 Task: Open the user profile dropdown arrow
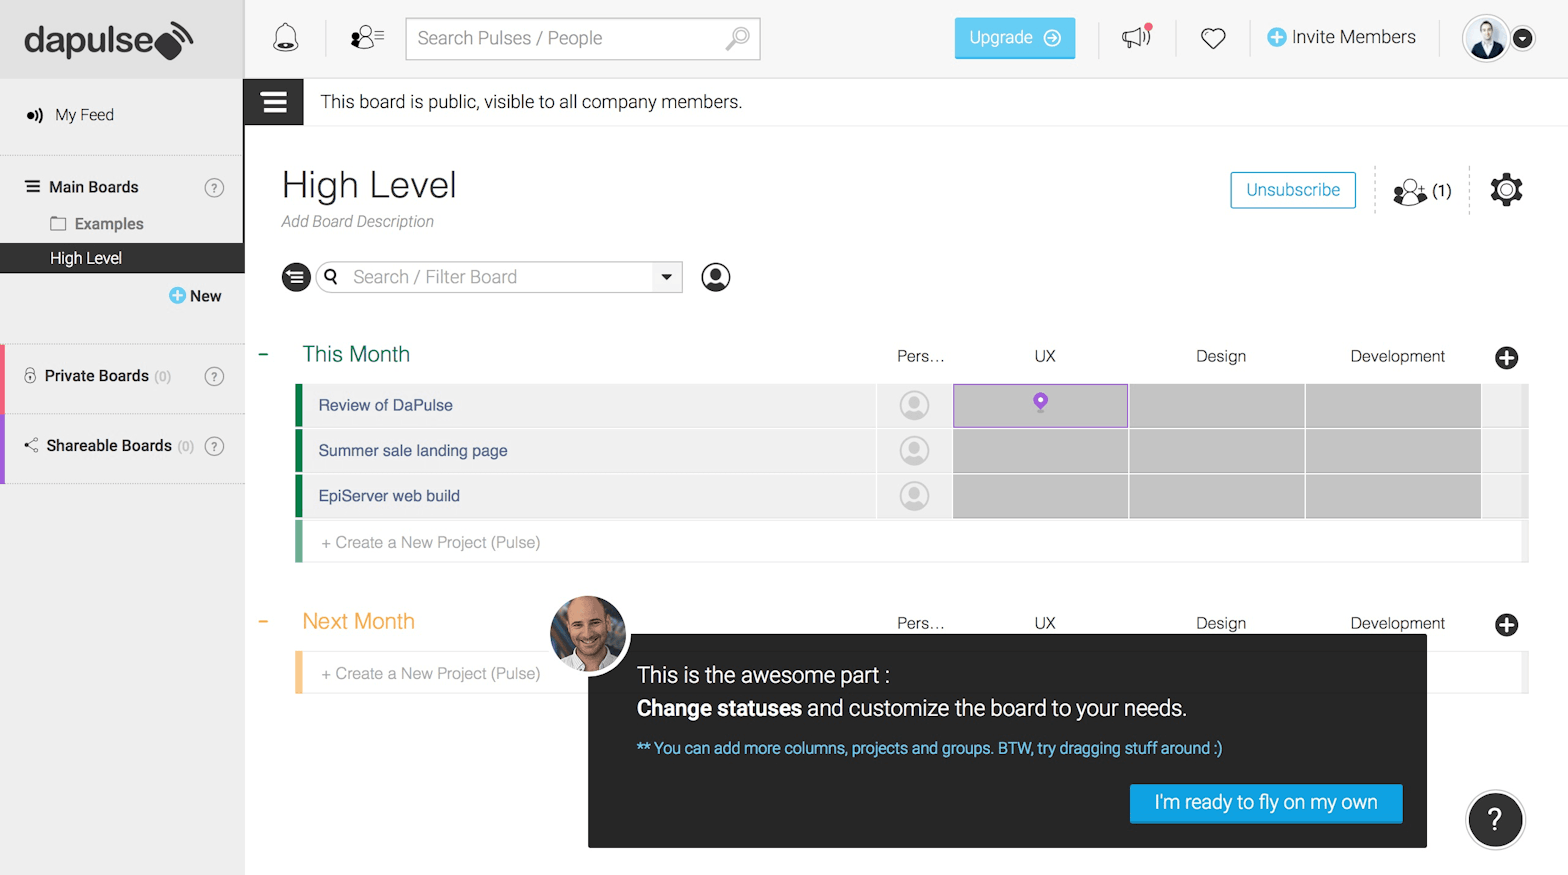(1522, 39)
